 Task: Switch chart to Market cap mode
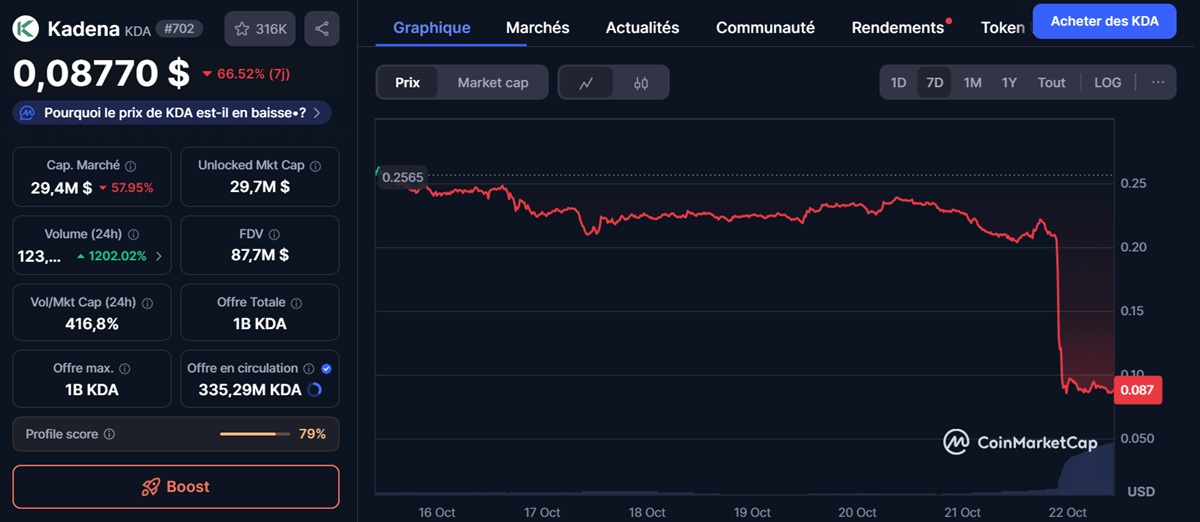pos(492,83)
